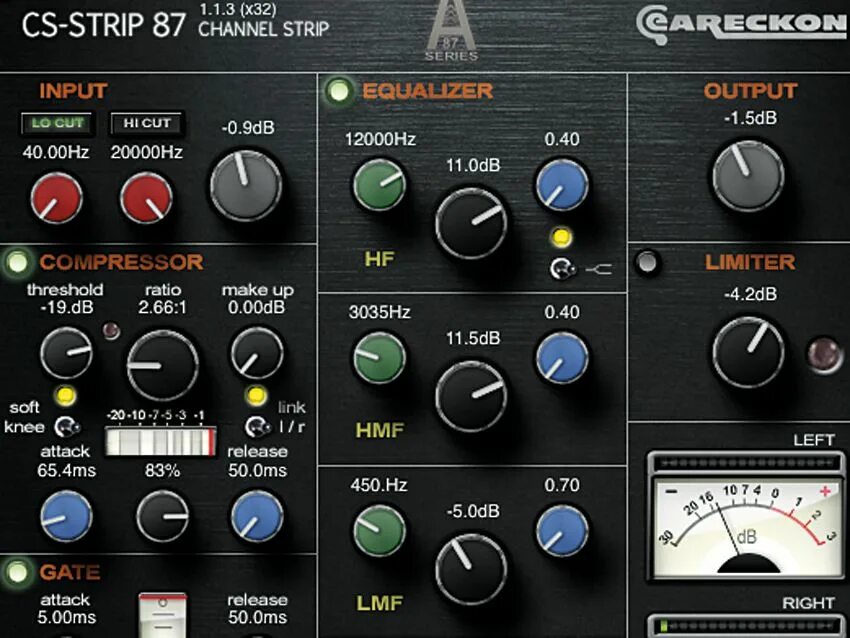
Task: Click the RIGHT channel LED level strip
Action: pos(746,626)
